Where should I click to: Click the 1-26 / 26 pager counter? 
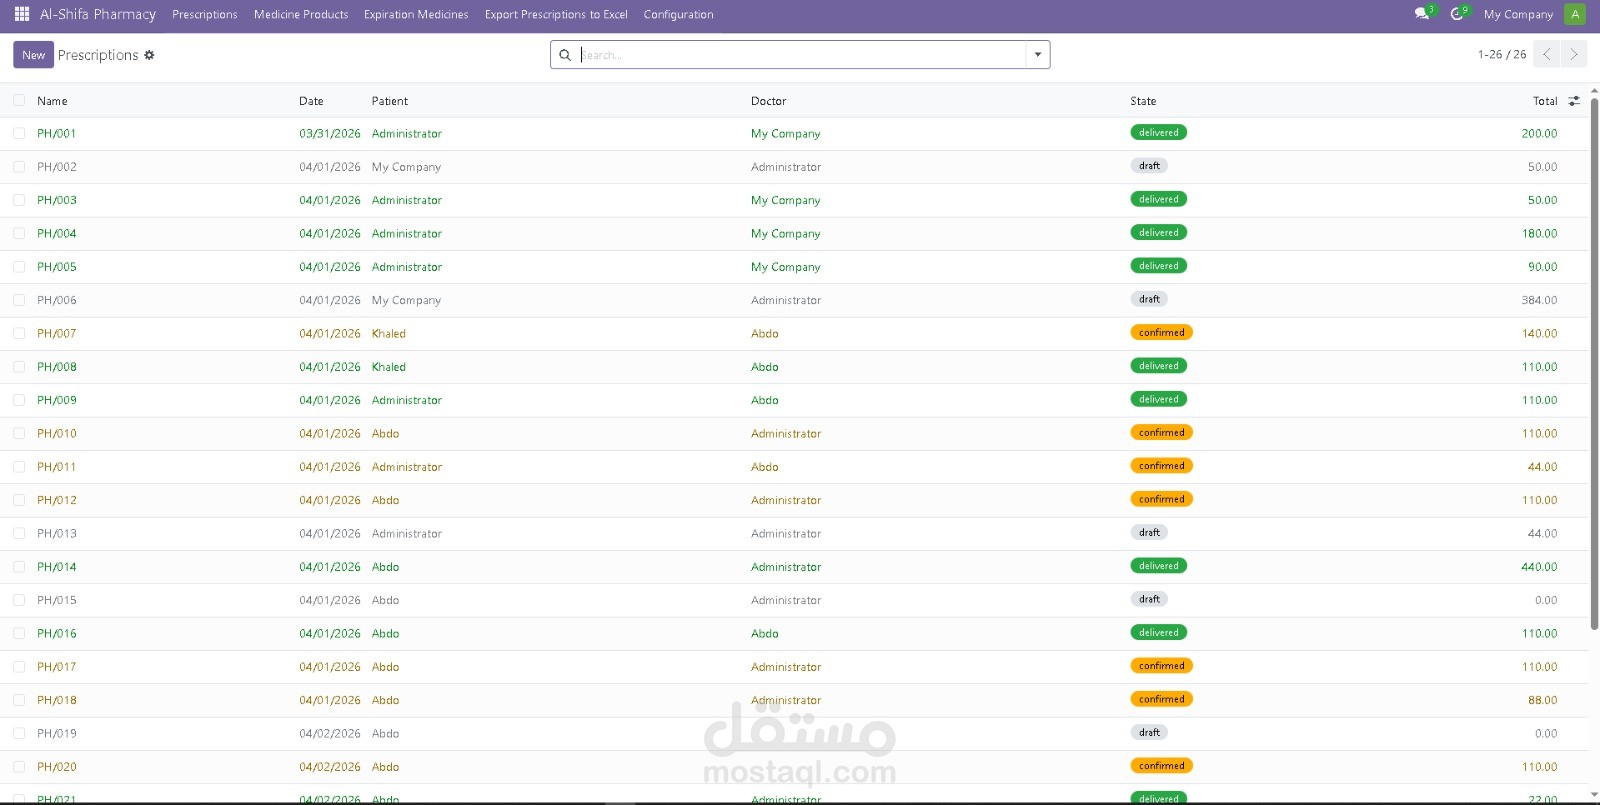pyautogui.click(x=1502, y=54)
